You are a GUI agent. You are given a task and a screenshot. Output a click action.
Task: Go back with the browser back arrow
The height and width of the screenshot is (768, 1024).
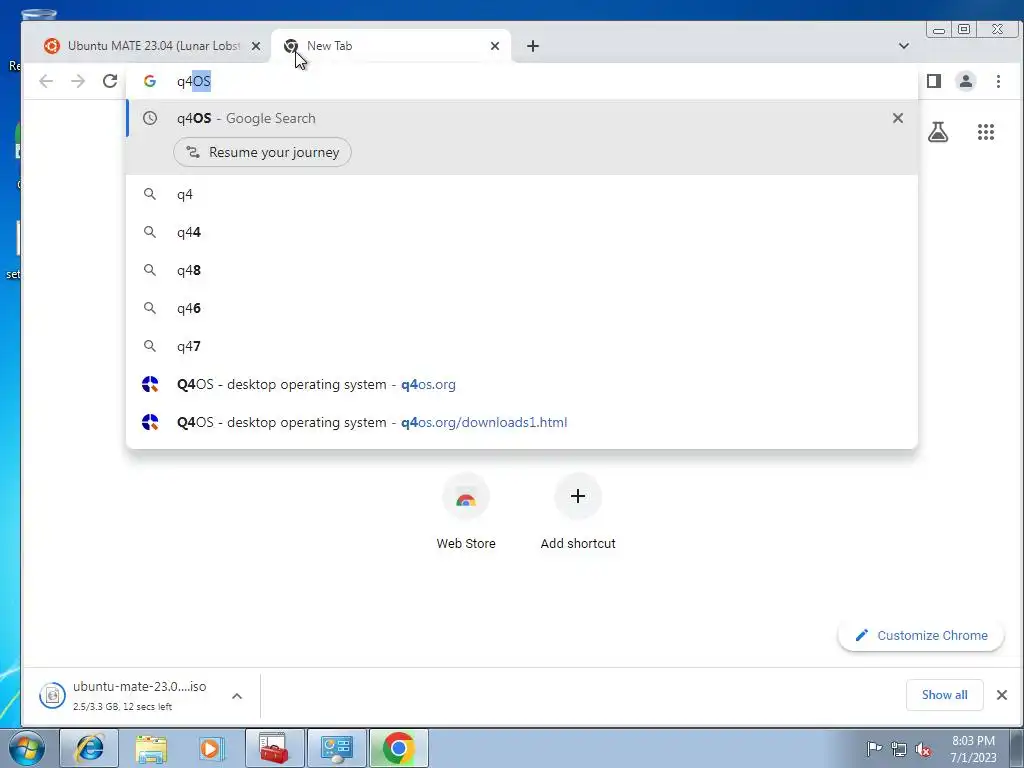tap(46, 81)
